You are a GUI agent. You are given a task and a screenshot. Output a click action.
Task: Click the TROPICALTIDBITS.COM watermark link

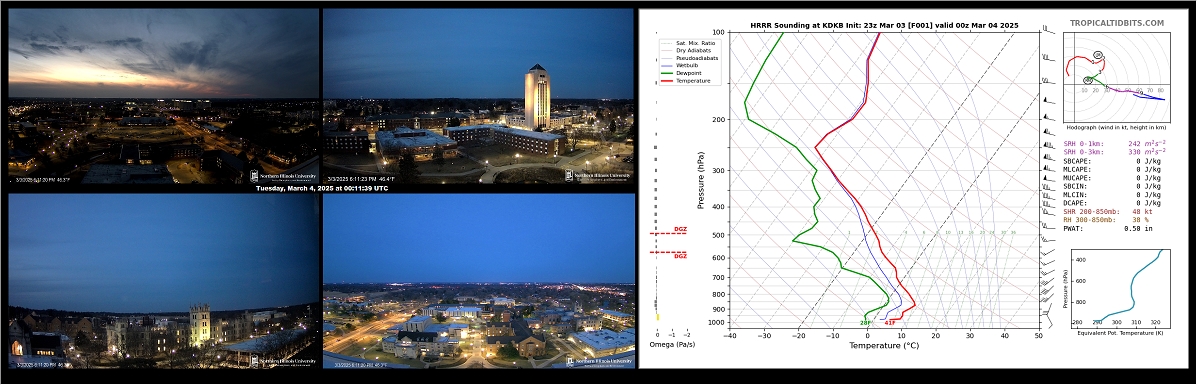pyautogui.click(x=1117, y=24)
